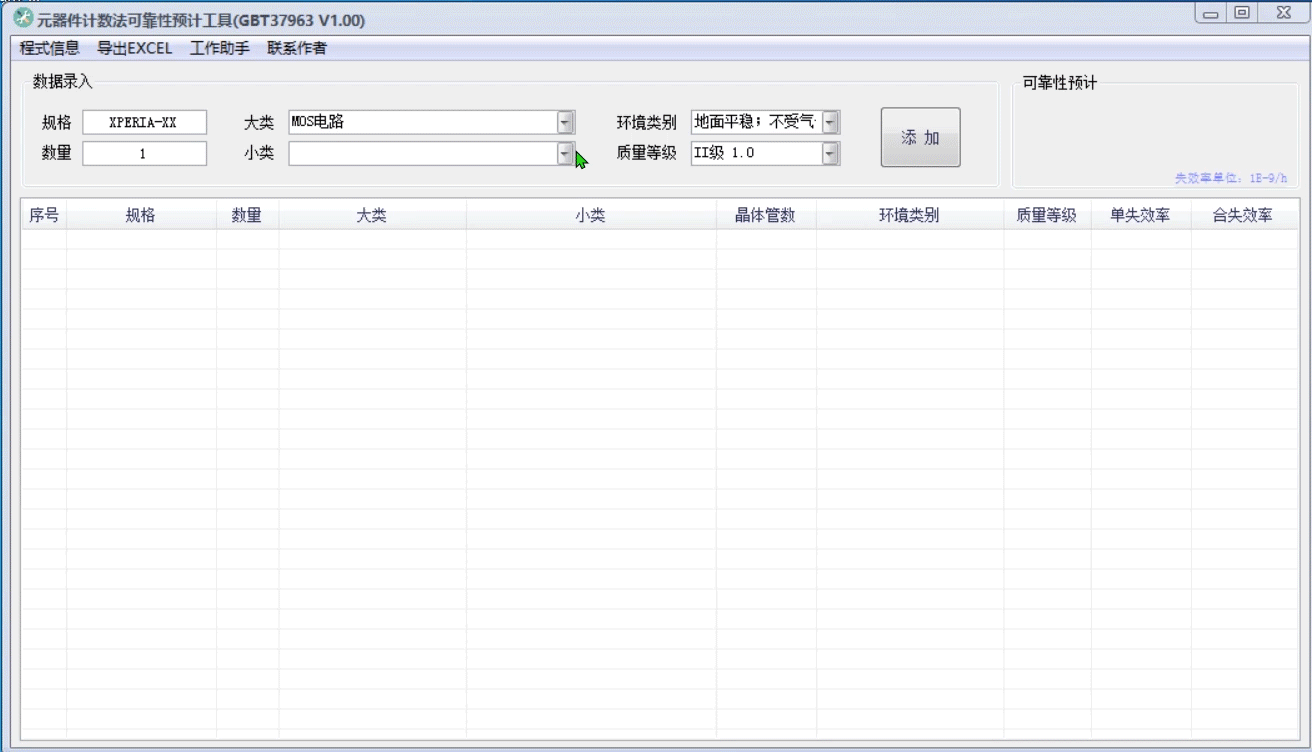The image size is (1312, 752).
Task: Select the 质量等级 table column header
Action: tap(1046, 216)
